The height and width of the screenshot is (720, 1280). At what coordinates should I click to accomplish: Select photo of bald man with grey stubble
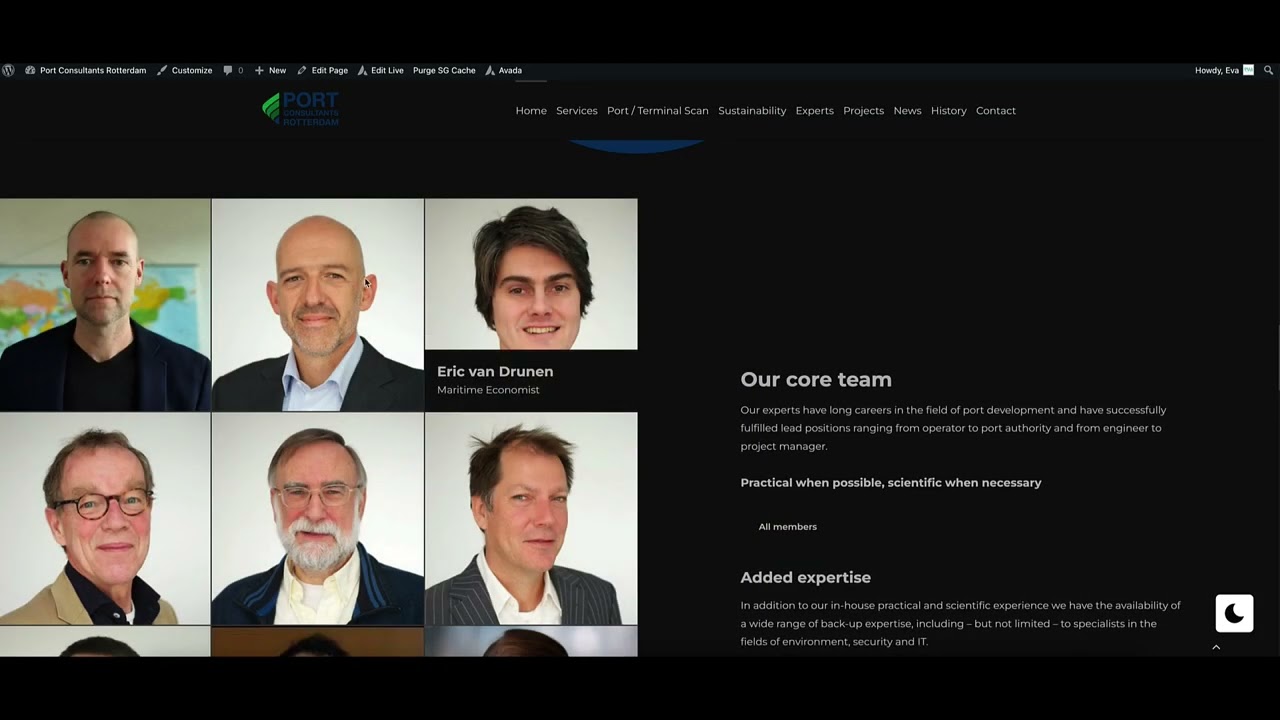tap(318, 305)
